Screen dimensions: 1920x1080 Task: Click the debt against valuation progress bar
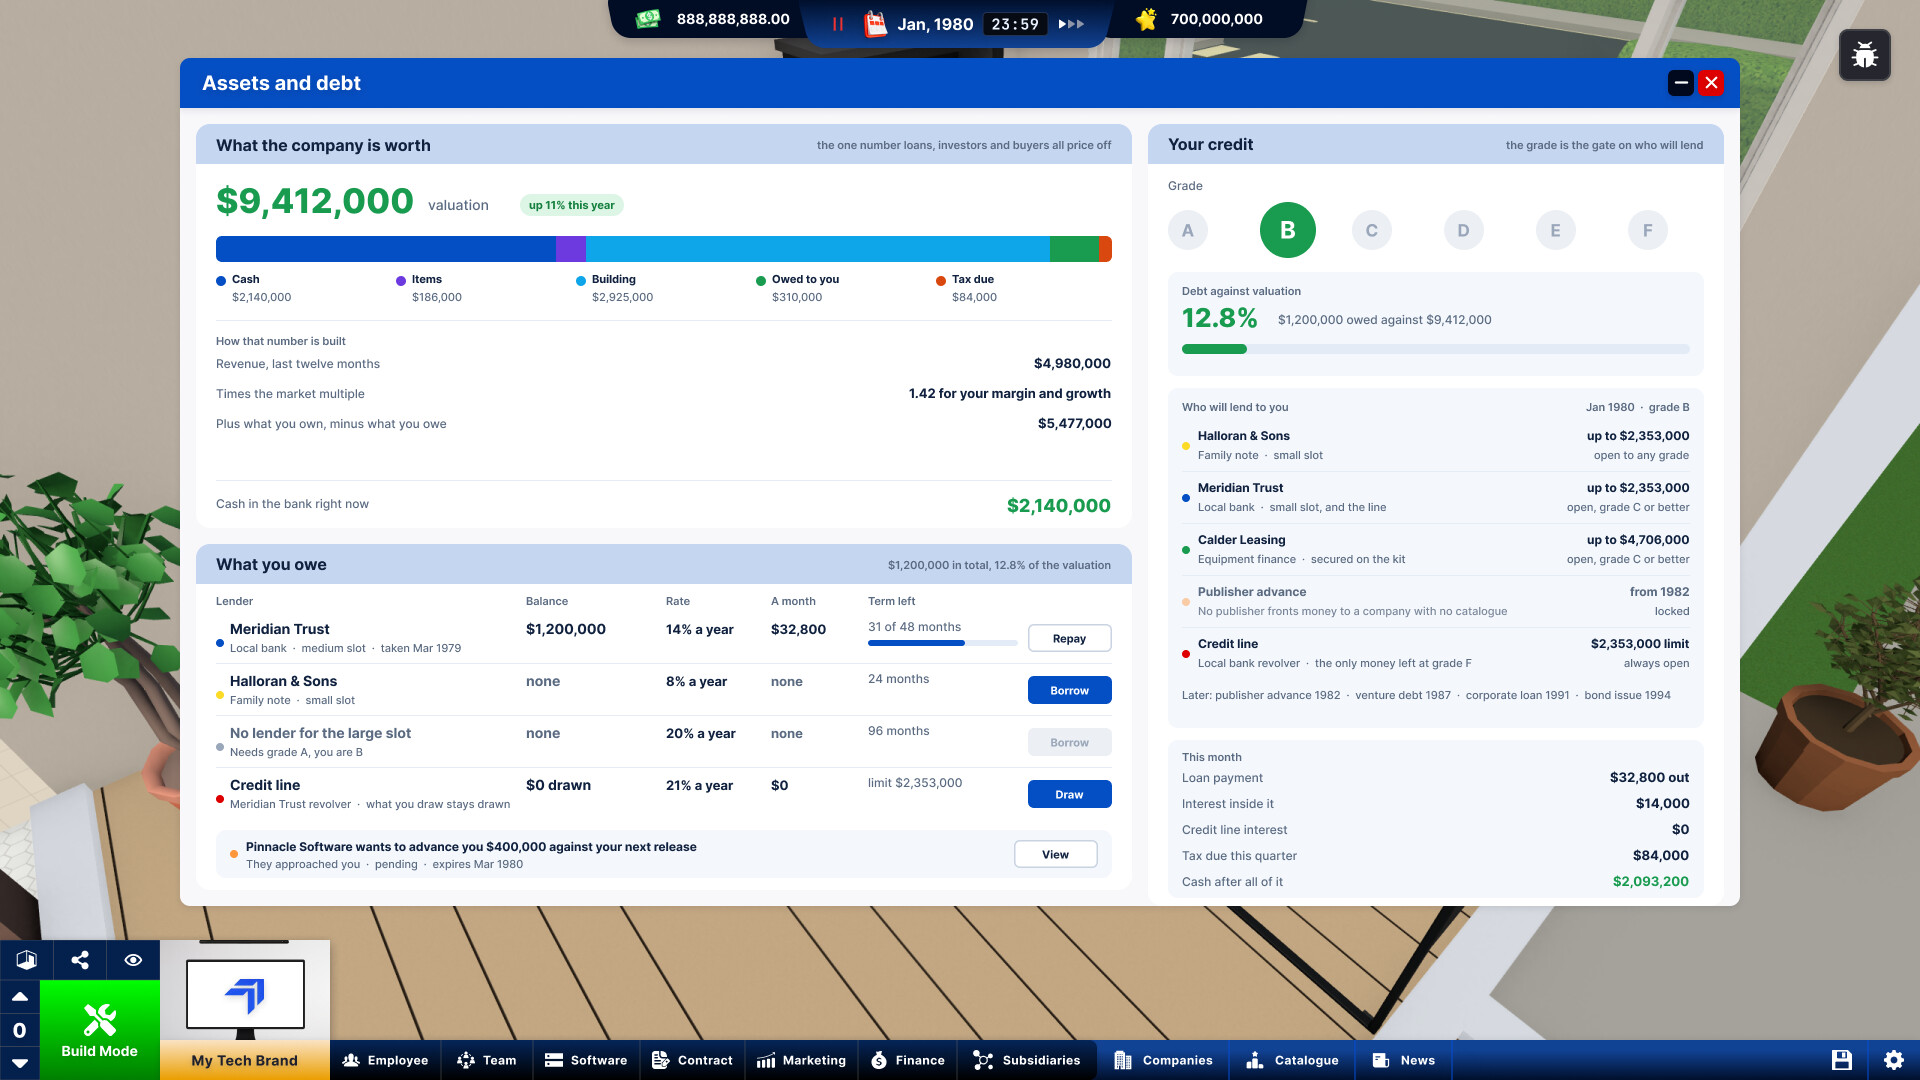1435,349
